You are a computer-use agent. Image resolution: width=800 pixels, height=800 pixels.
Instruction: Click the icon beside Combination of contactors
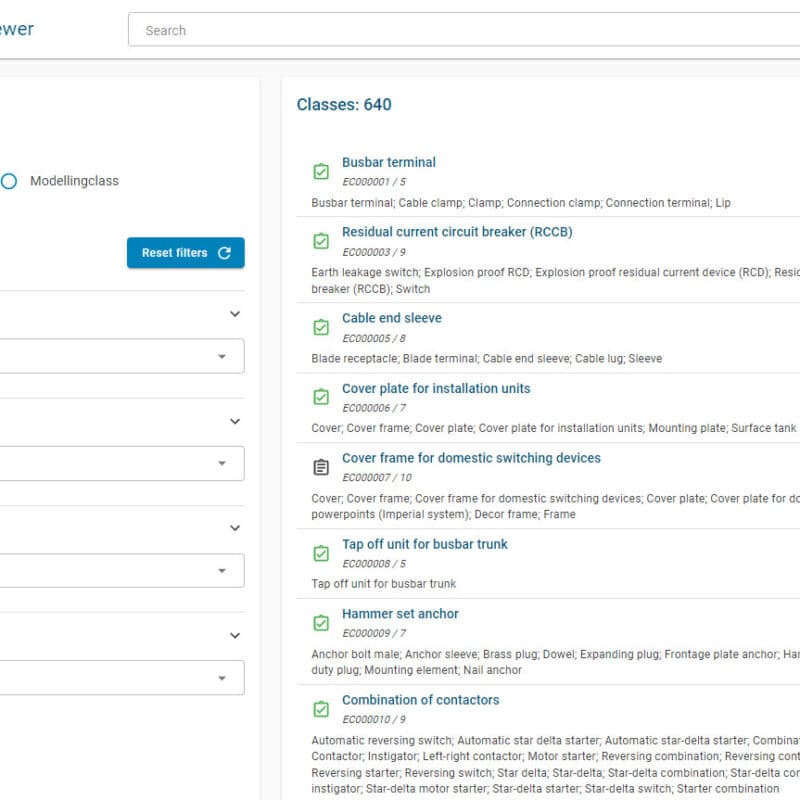point(320,709)
